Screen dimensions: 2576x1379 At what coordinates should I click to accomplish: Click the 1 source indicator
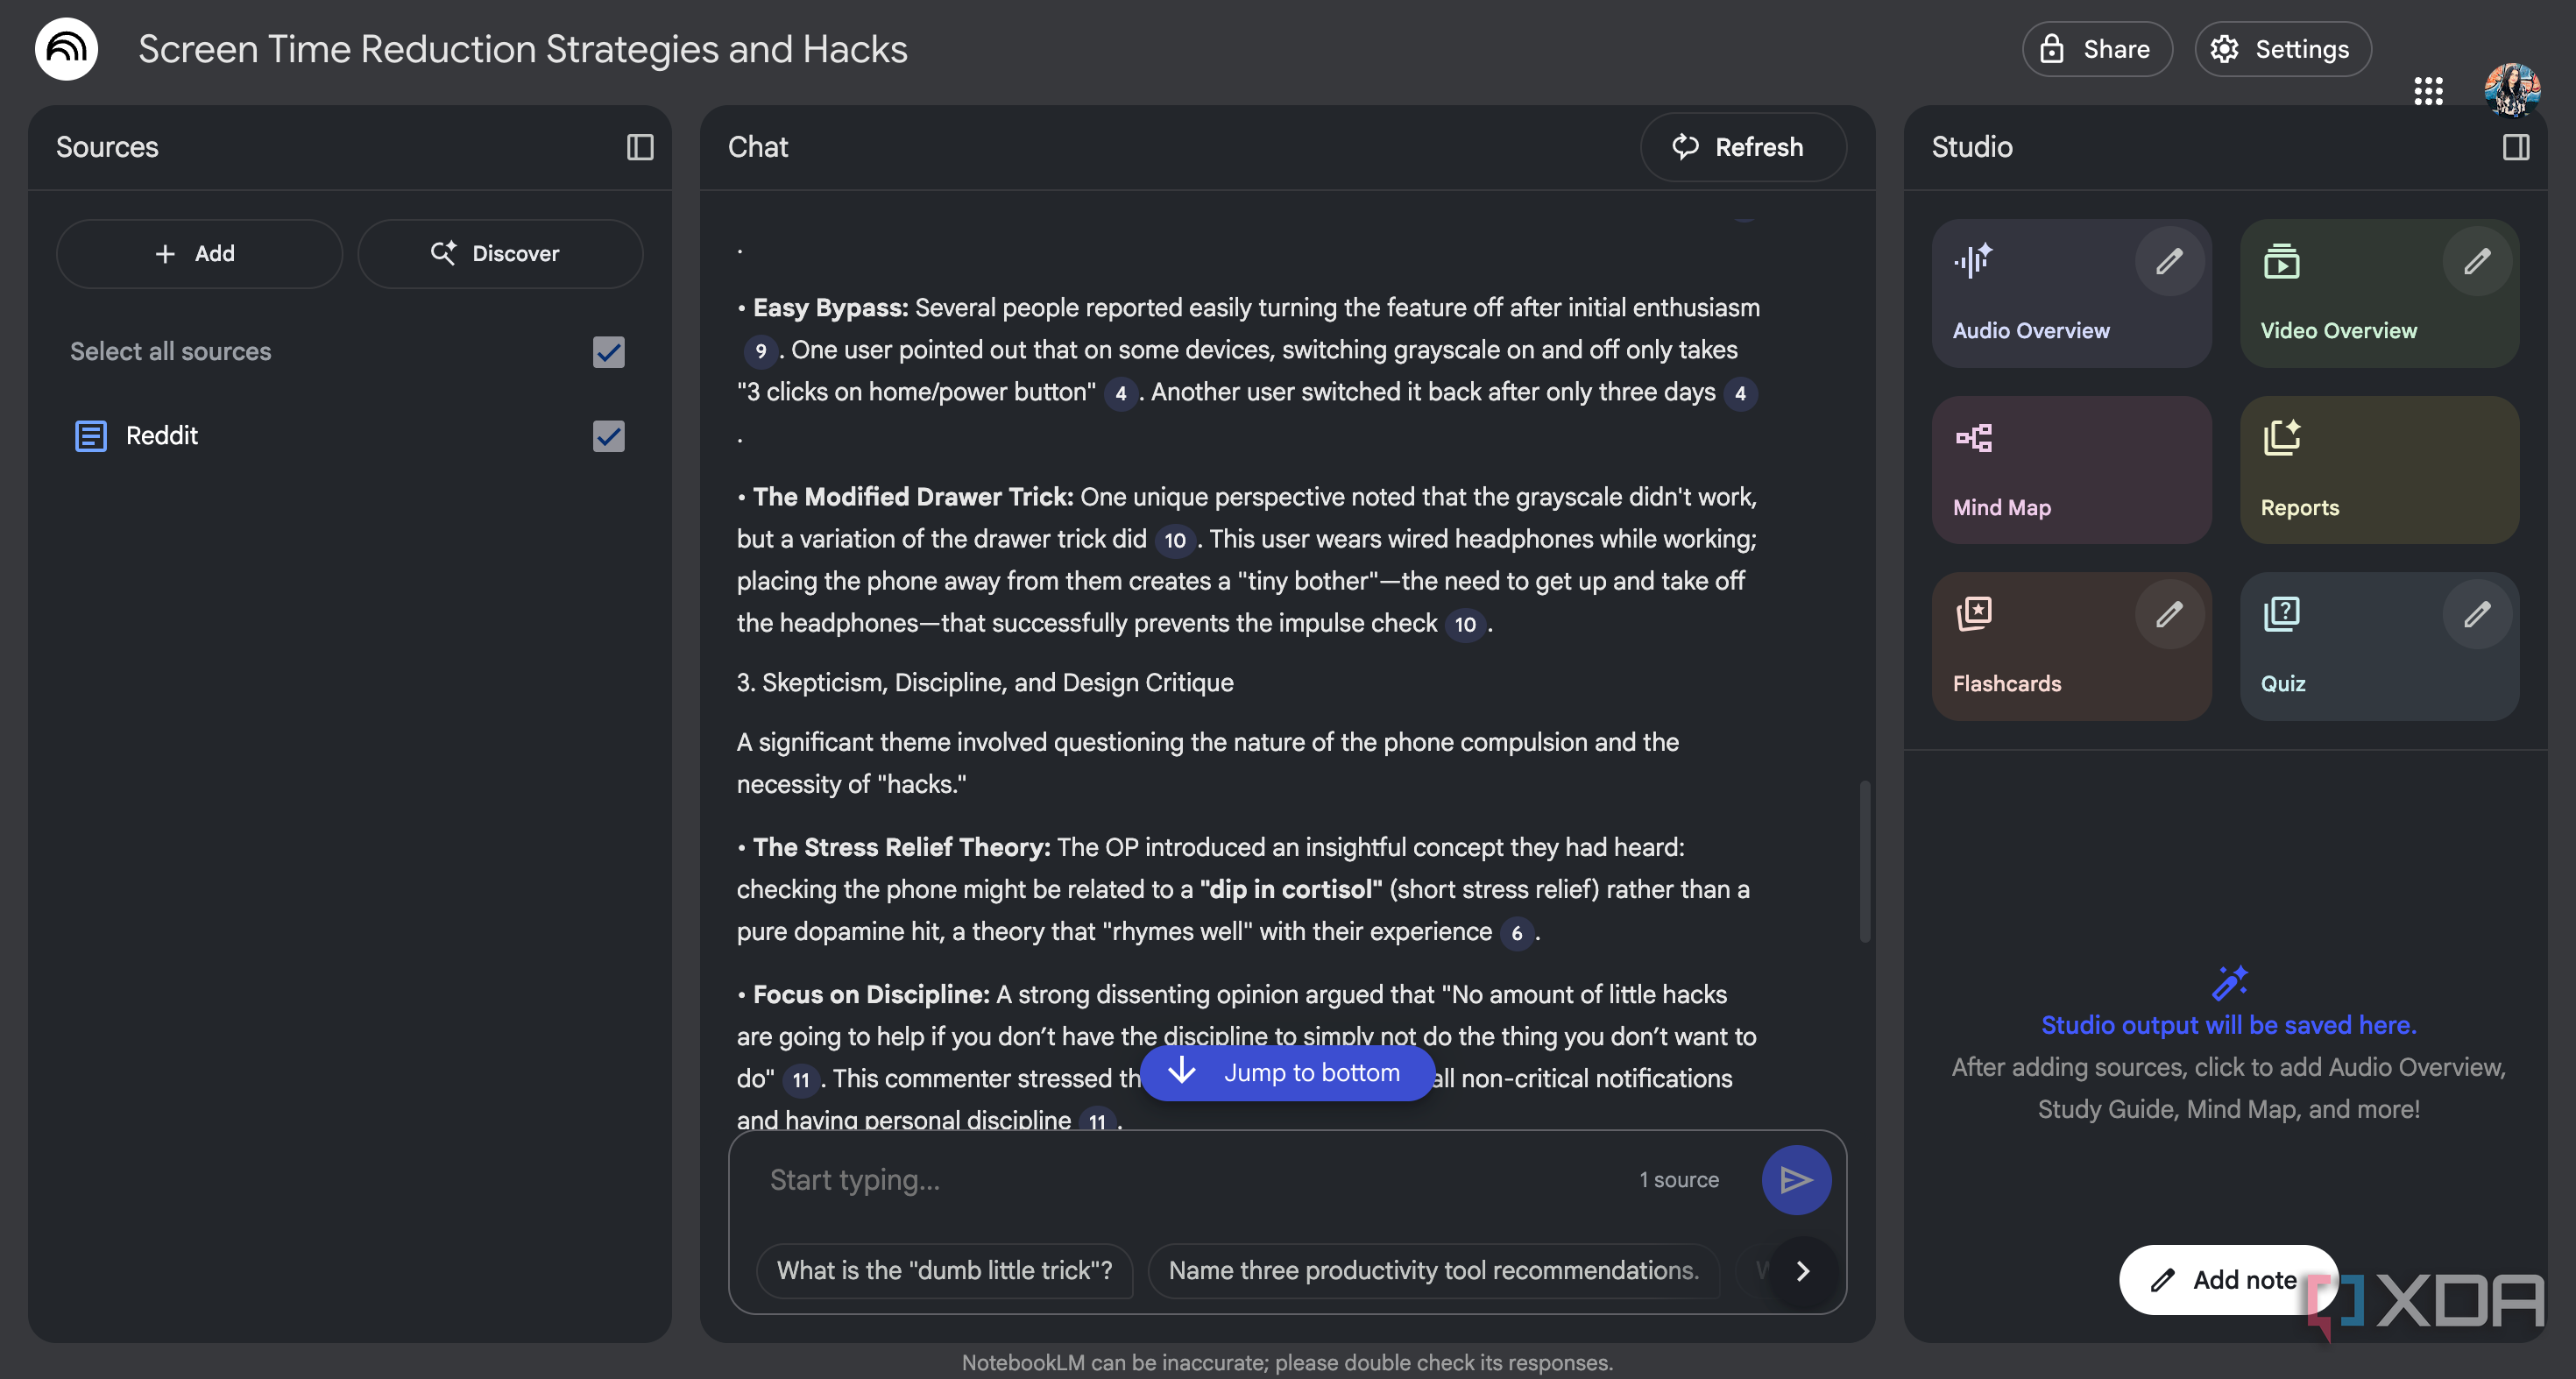(1679, 1180)
